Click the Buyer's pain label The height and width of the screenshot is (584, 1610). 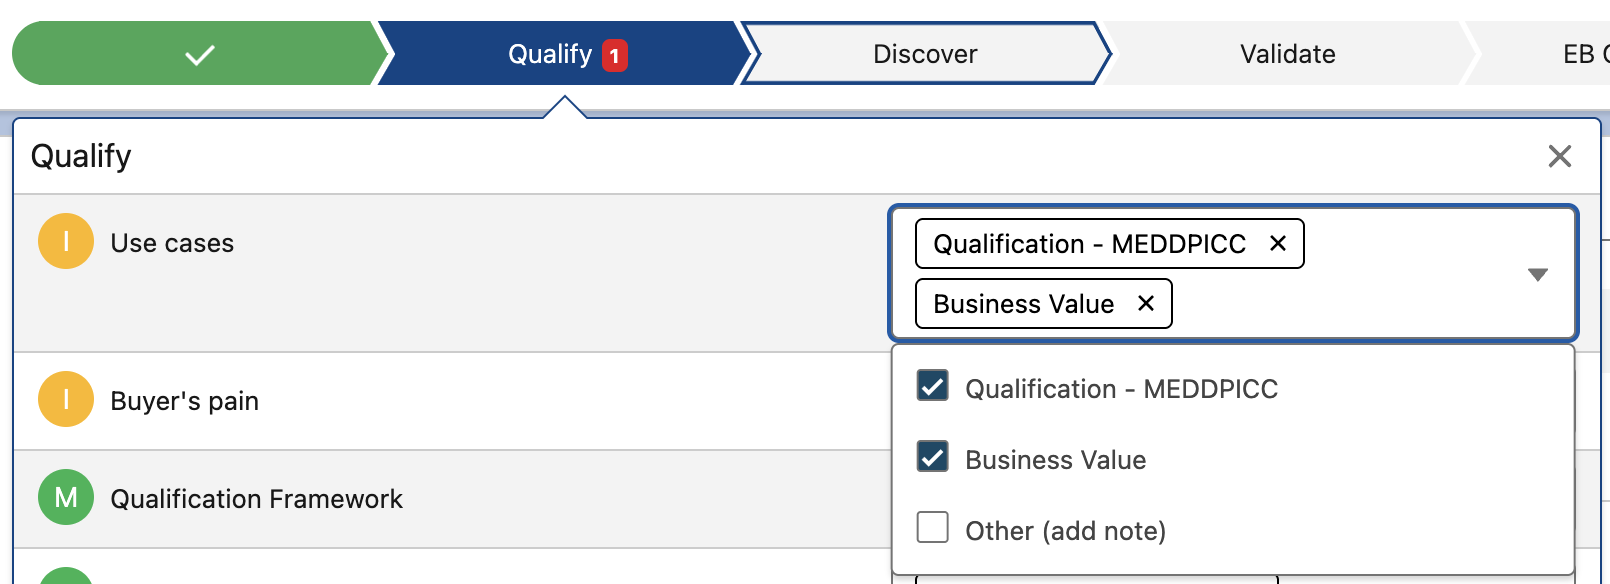click(x=184, y=401)
